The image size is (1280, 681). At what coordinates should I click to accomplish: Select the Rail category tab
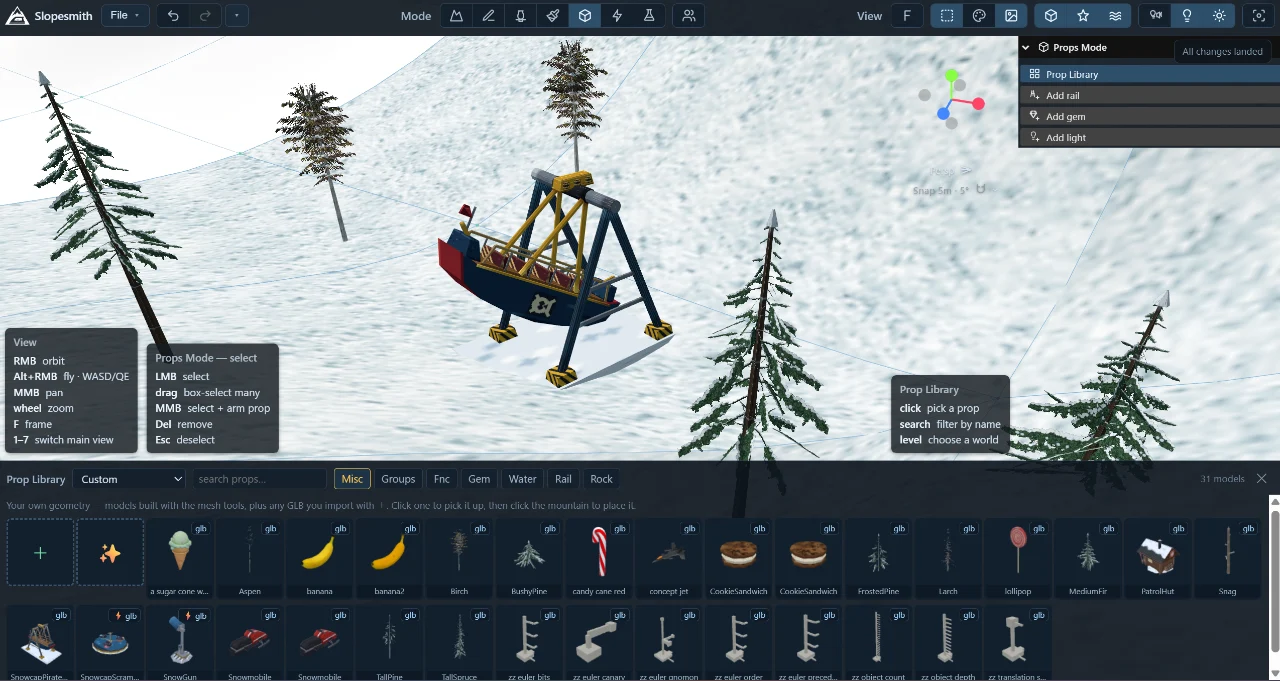click(563, 479)
